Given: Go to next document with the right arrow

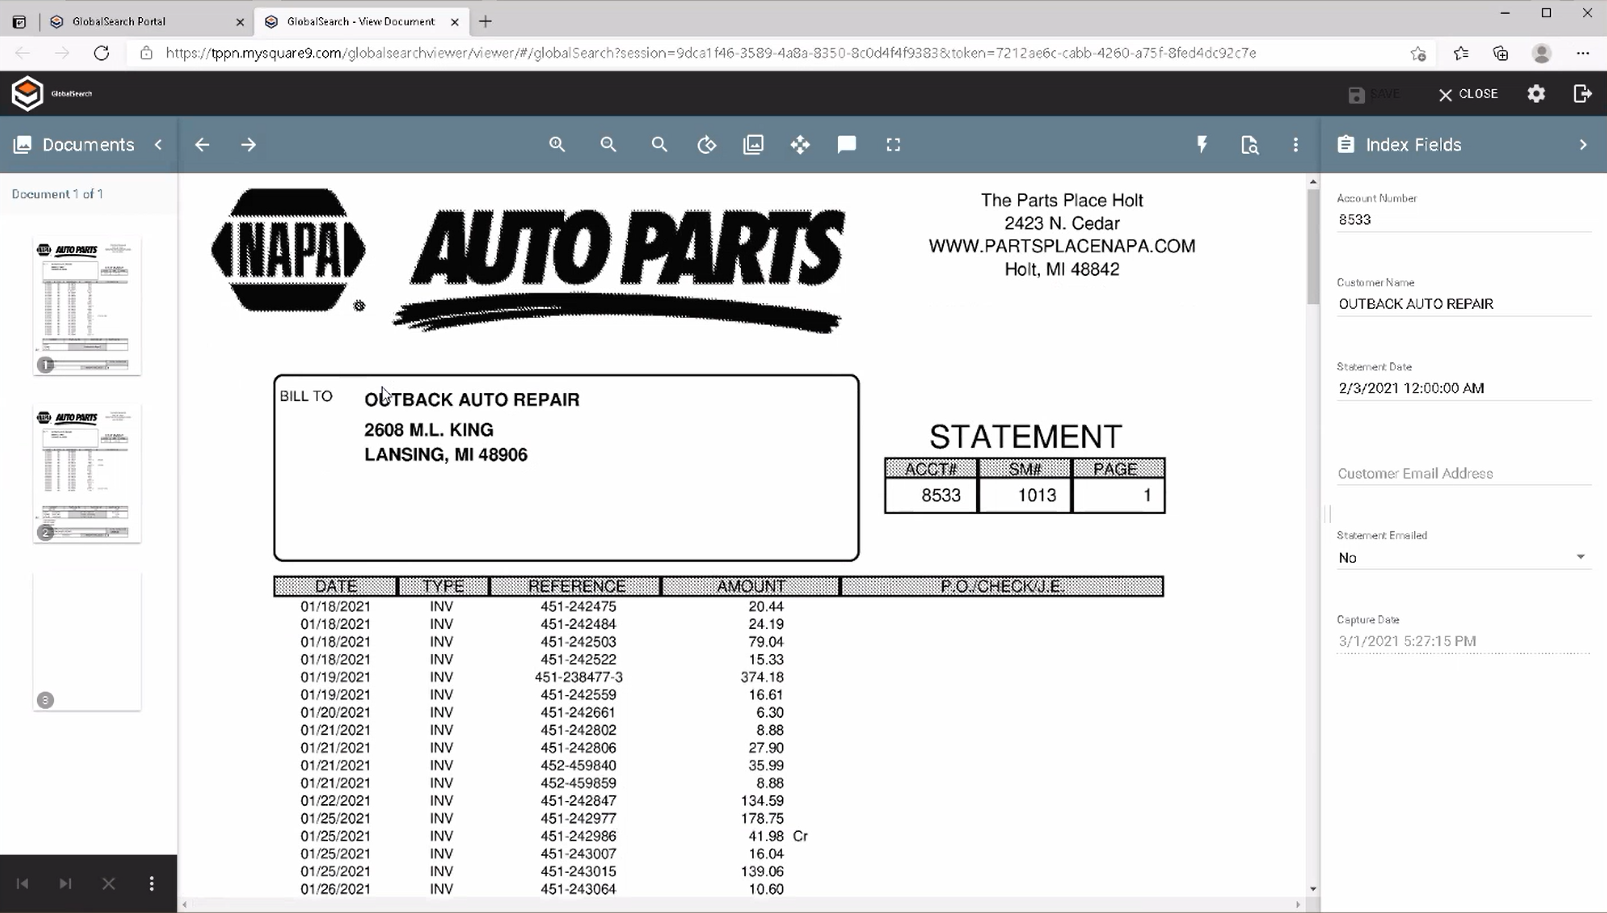Looking at the screenshot, I should tap(248, 145).
